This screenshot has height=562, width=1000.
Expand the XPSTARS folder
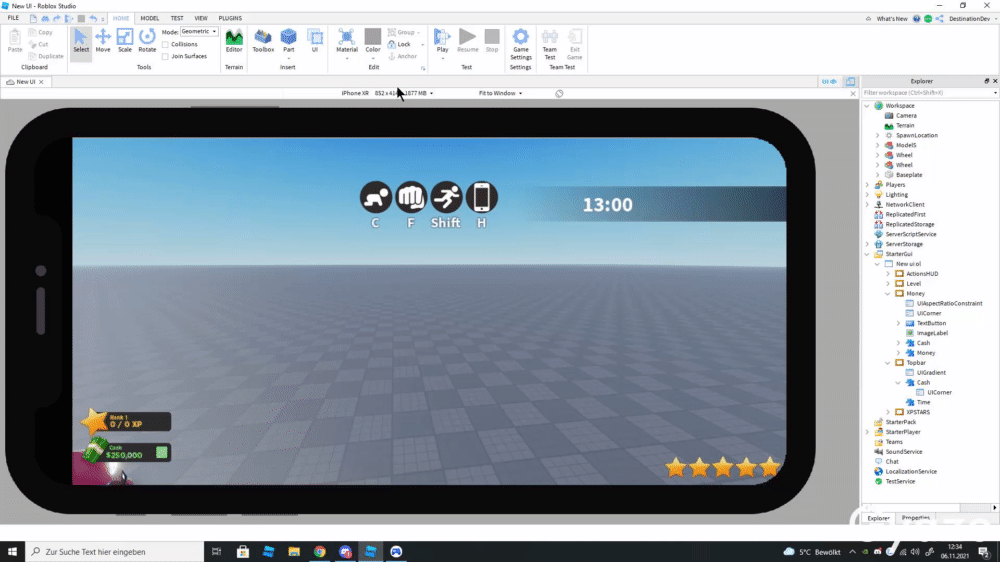point(888,412)
